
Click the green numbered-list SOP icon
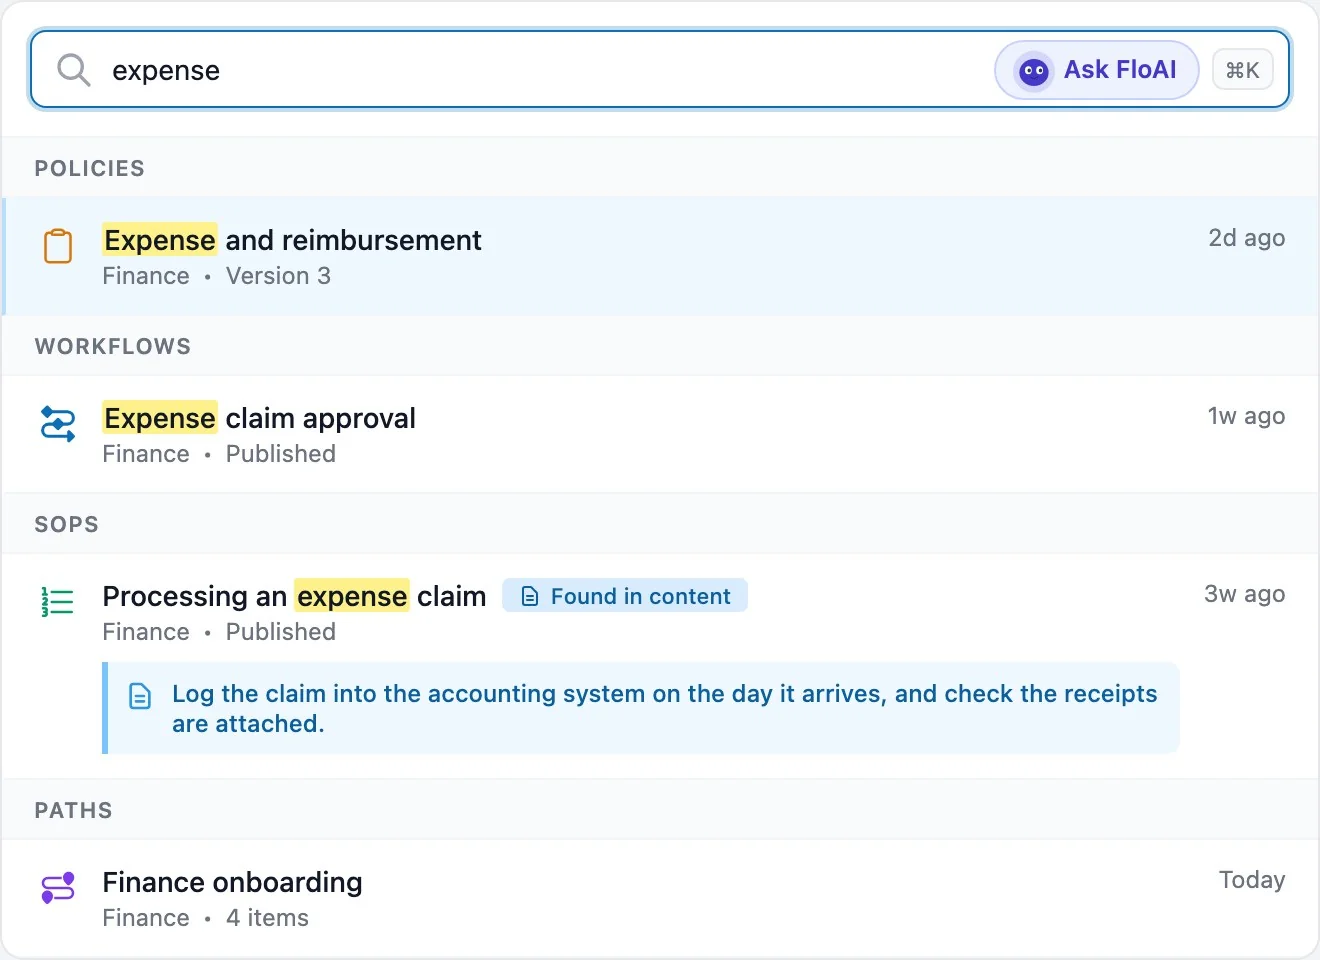tap(58, 601)
